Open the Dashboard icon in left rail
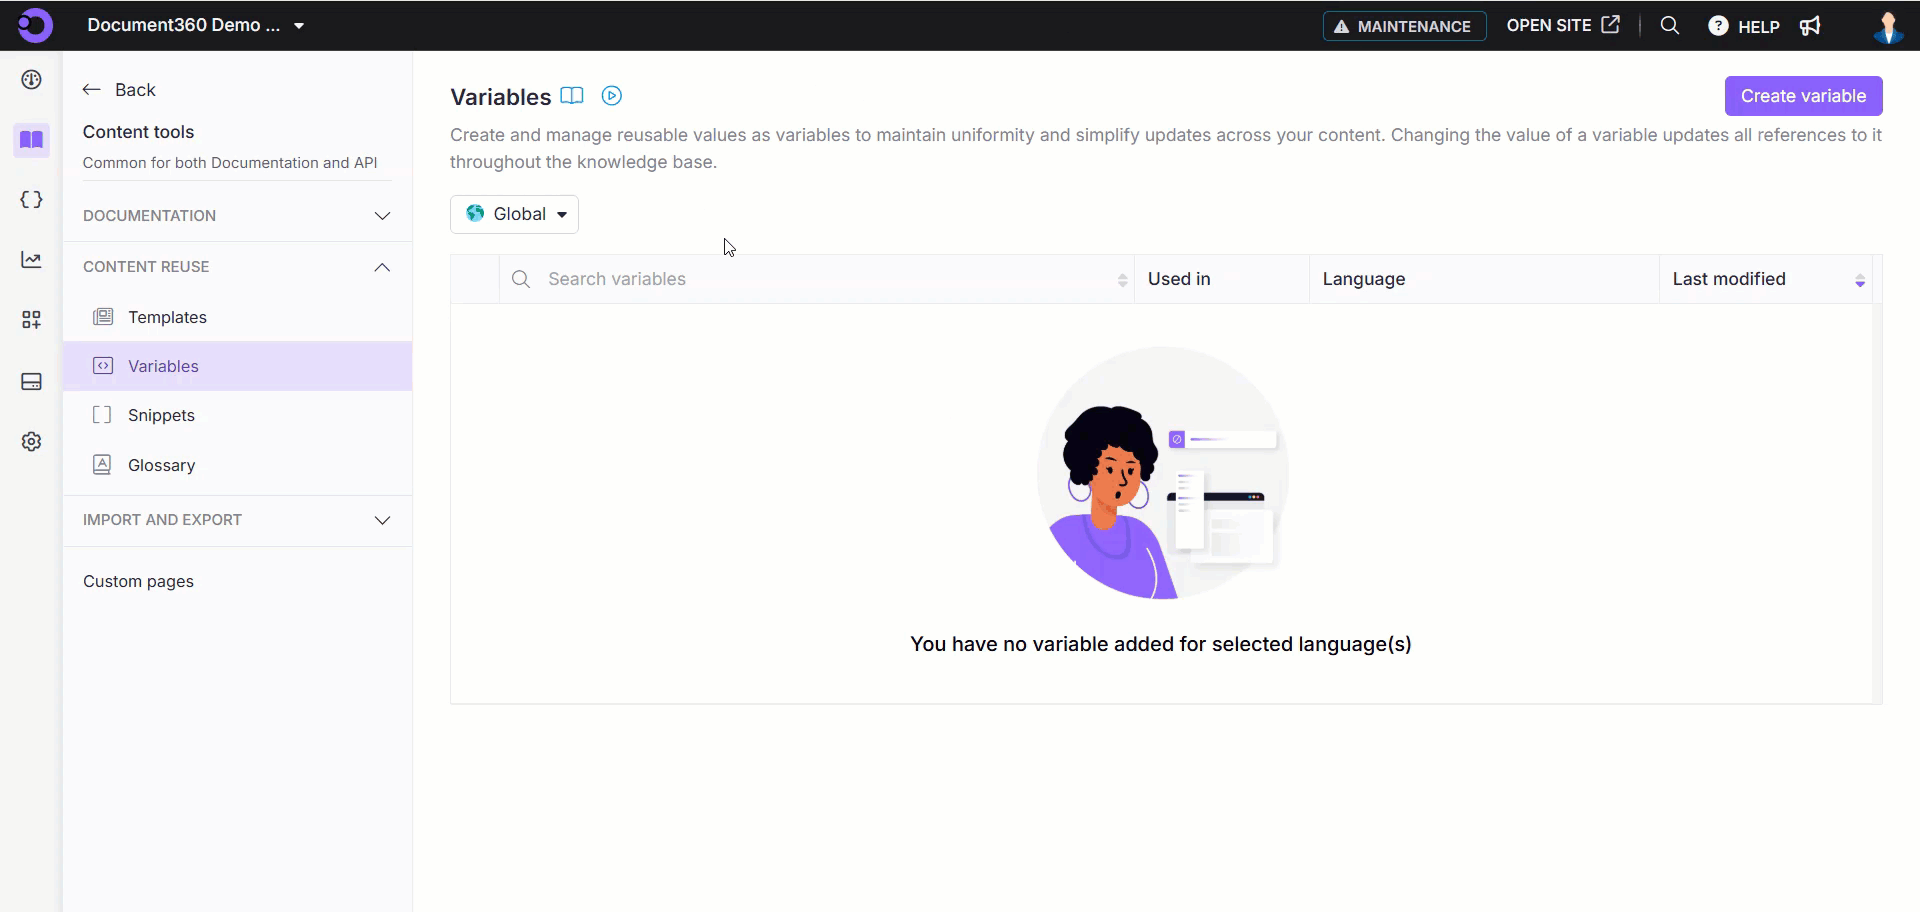 pos(32,80)
